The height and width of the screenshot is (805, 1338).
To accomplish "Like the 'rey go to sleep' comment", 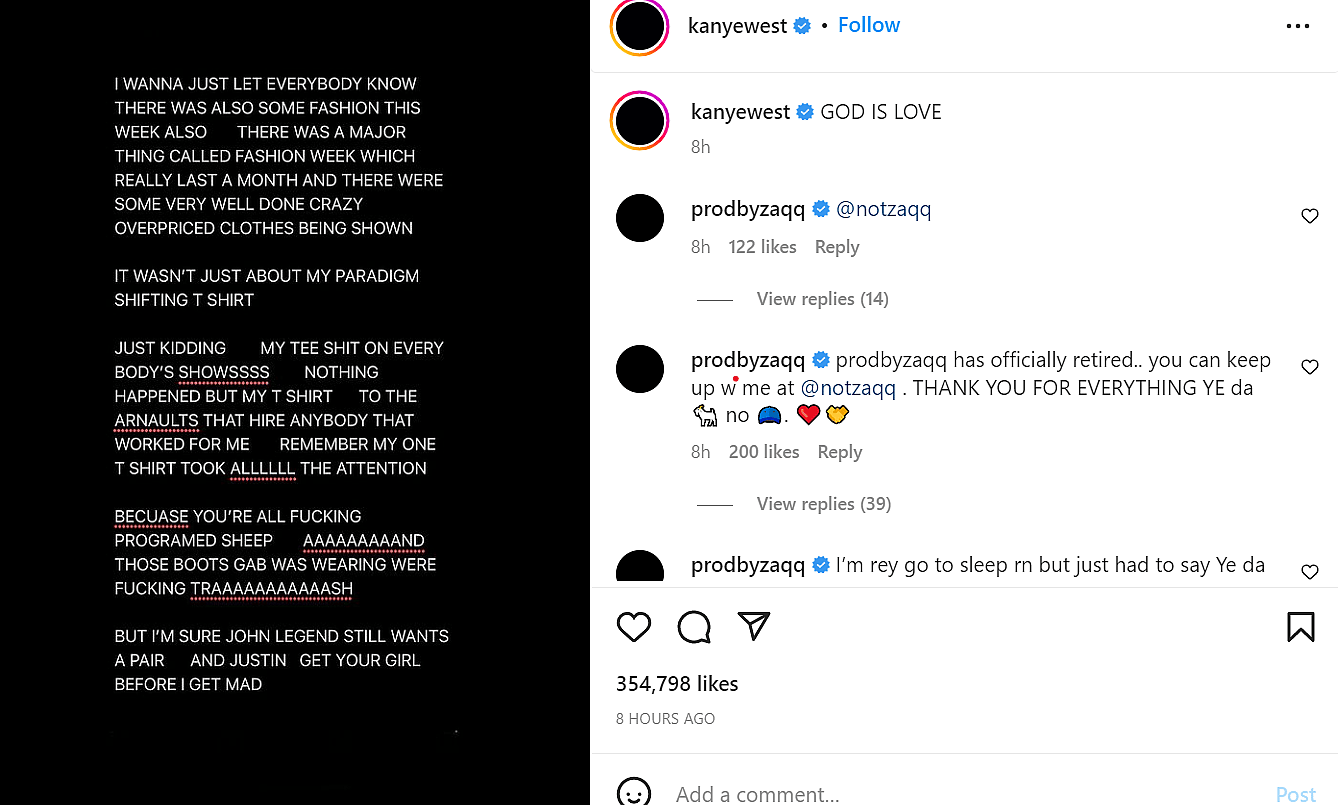I will click(x=1310, y=572).
